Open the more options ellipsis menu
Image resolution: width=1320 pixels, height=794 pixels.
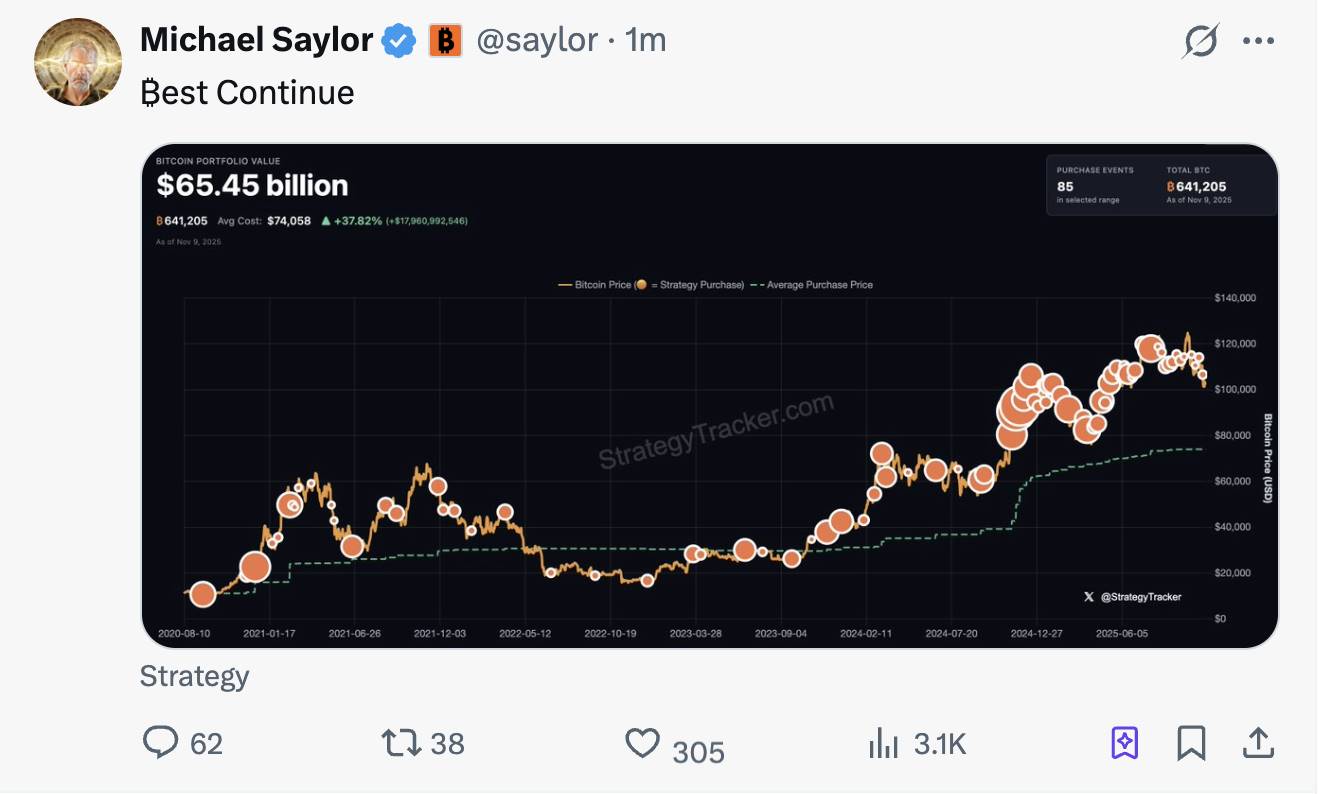coord(1258,40)
